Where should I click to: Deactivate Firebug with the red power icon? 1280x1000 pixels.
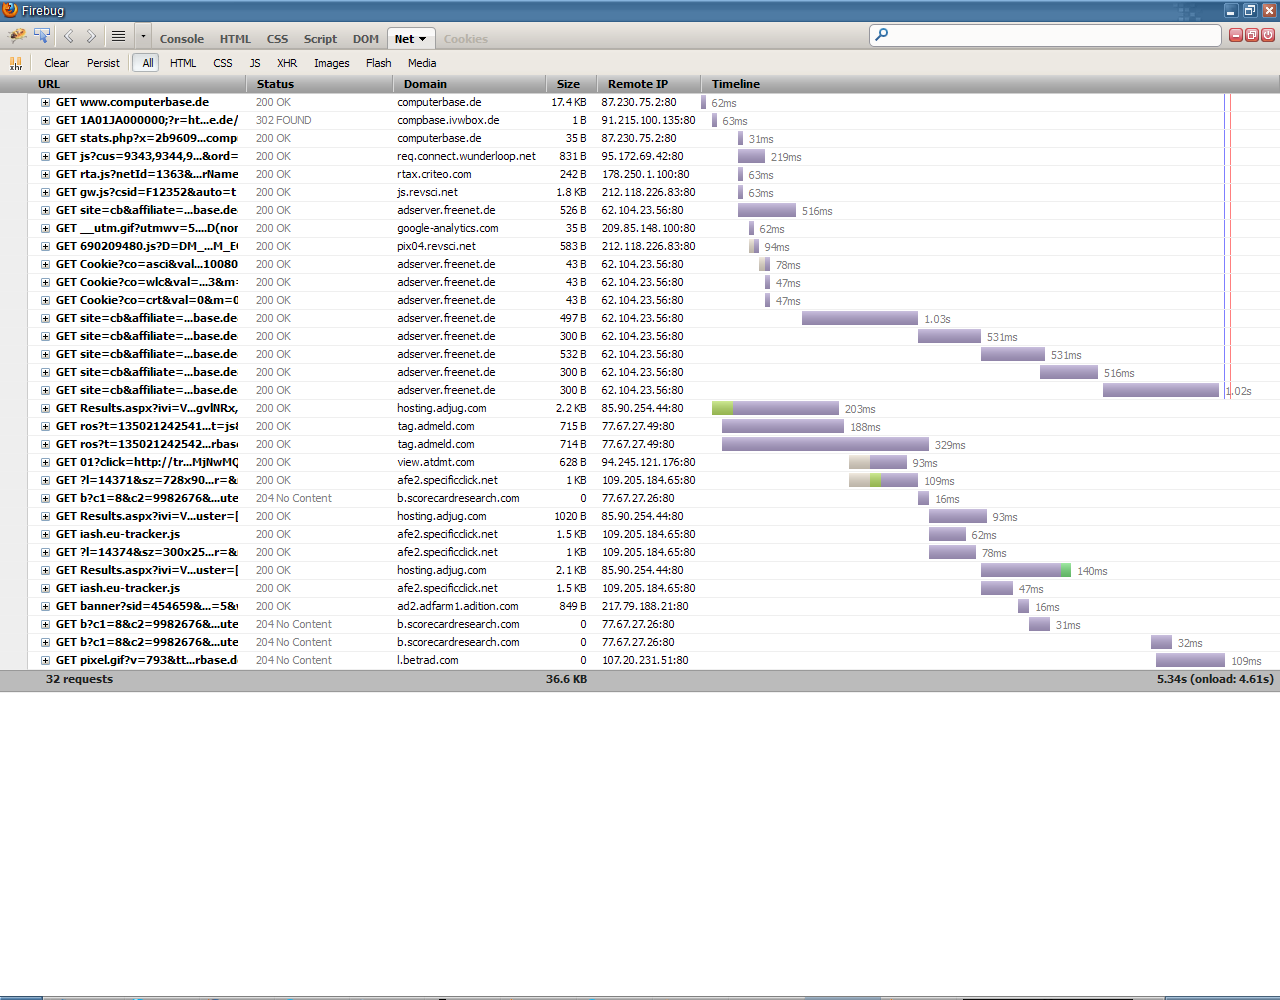click(x=1268, y=35)
